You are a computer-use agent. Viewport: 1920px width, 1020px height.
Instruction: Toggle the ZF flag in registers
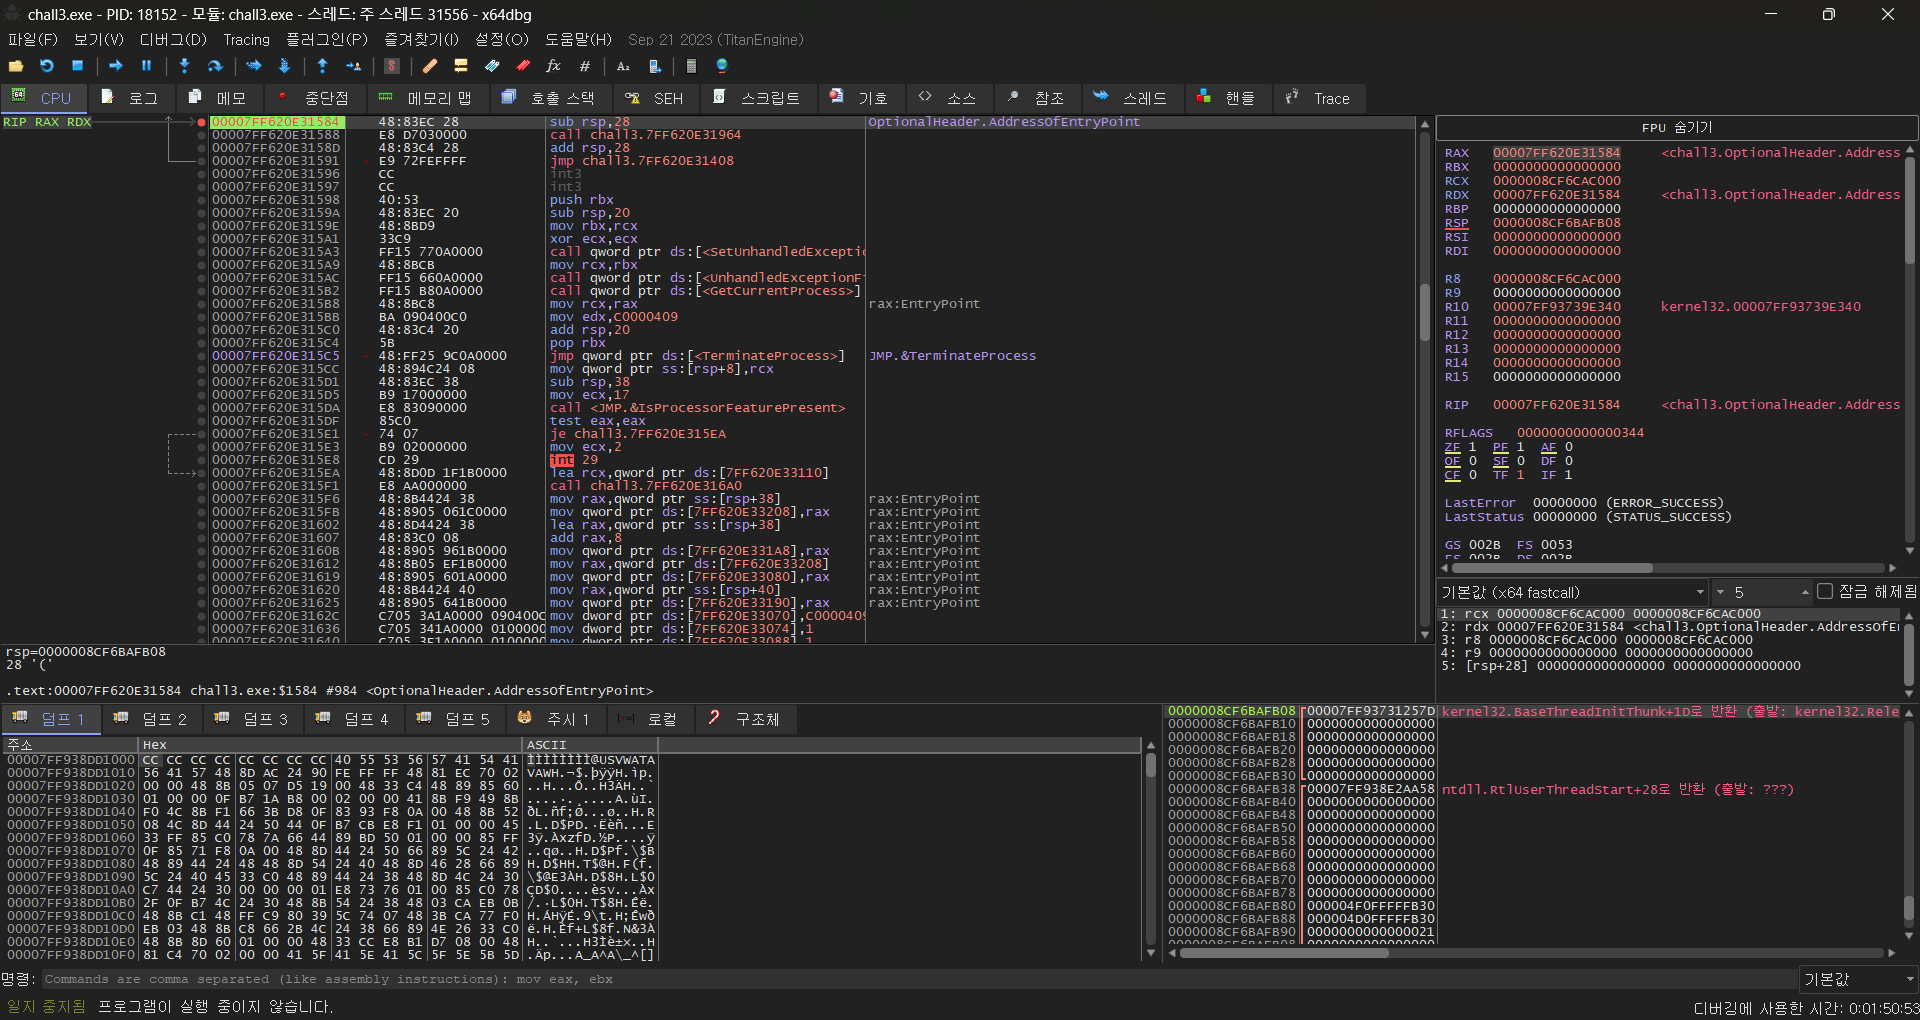[1452, 447]
